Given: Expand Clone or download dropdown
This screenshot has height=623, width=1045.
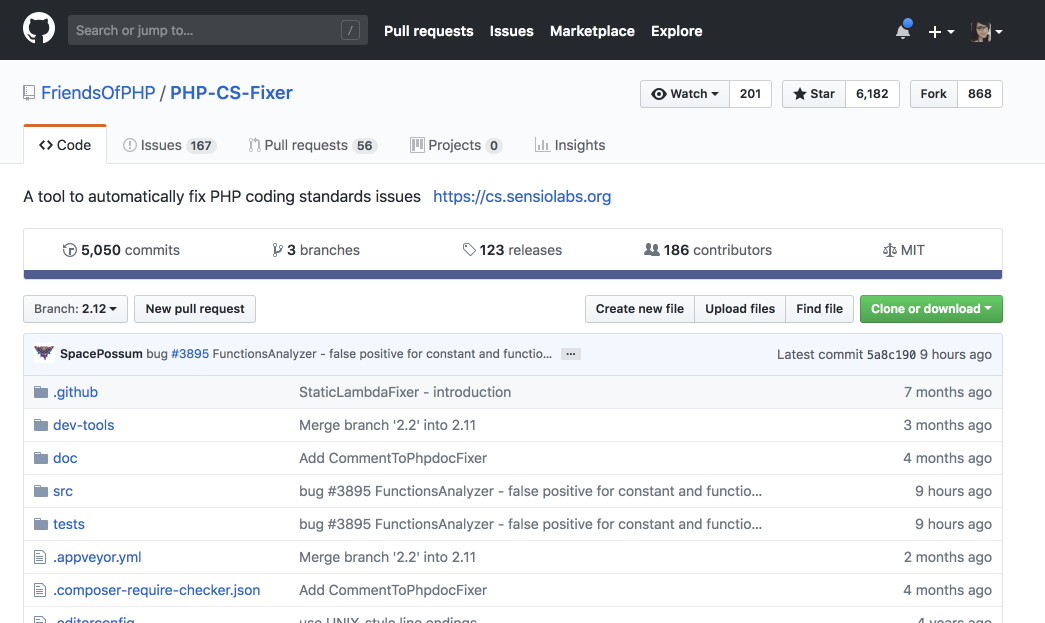Looking at the screenshot, I should click(931, 309).
